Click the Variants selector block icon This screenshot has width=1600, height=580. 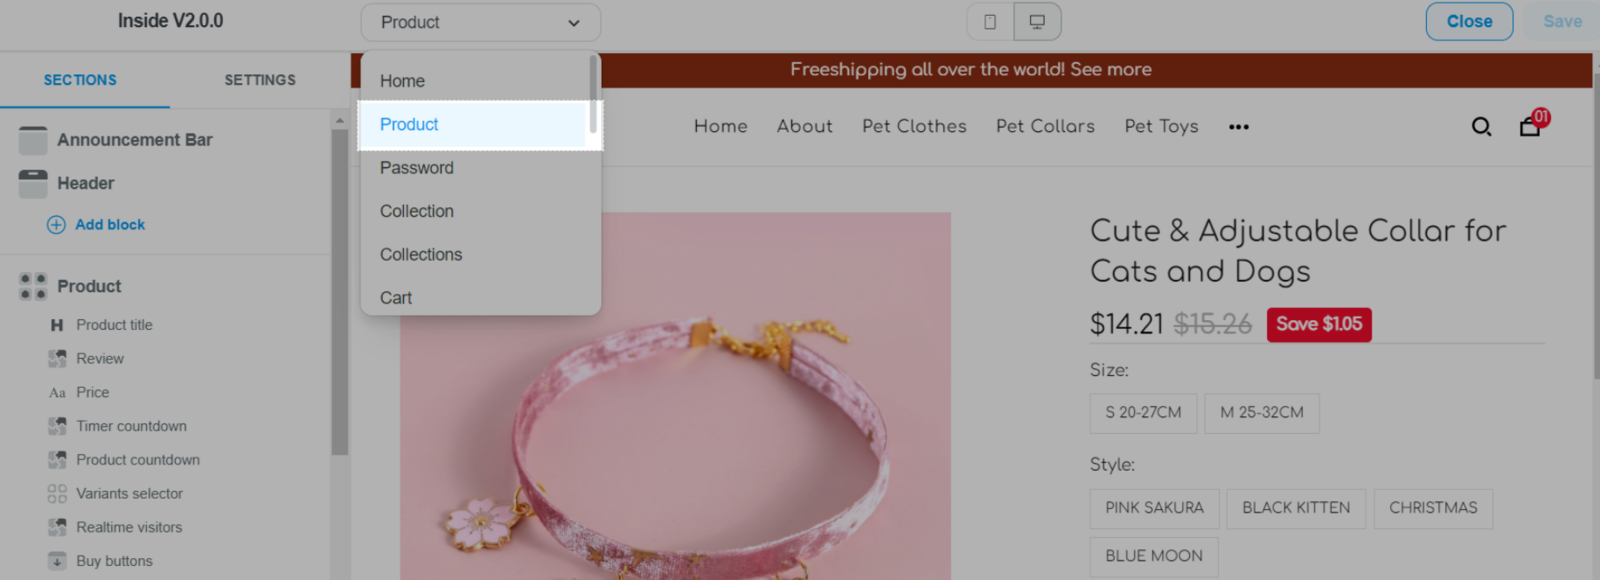[57, 494]
